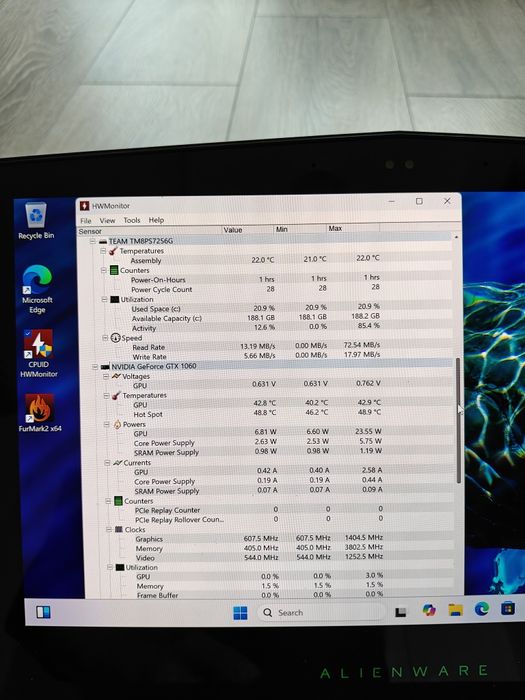
Task: Open the Help menu
Action: (156, 220)
